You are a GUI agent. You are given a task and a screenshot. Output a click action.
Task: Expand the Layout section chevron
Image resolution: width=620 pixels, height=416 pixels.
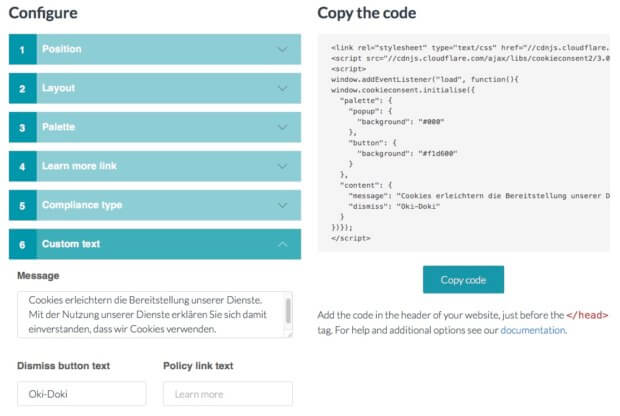(282, 88)
